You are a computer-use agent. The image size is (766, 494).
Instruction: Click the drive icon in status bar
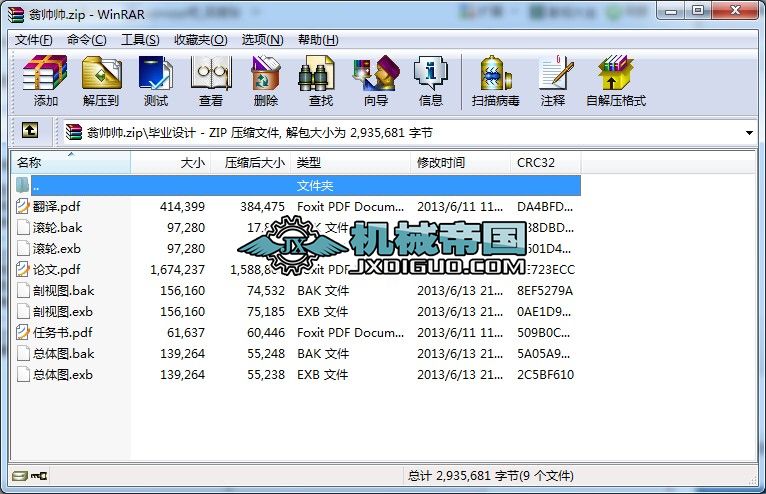(x=20, y=475)
